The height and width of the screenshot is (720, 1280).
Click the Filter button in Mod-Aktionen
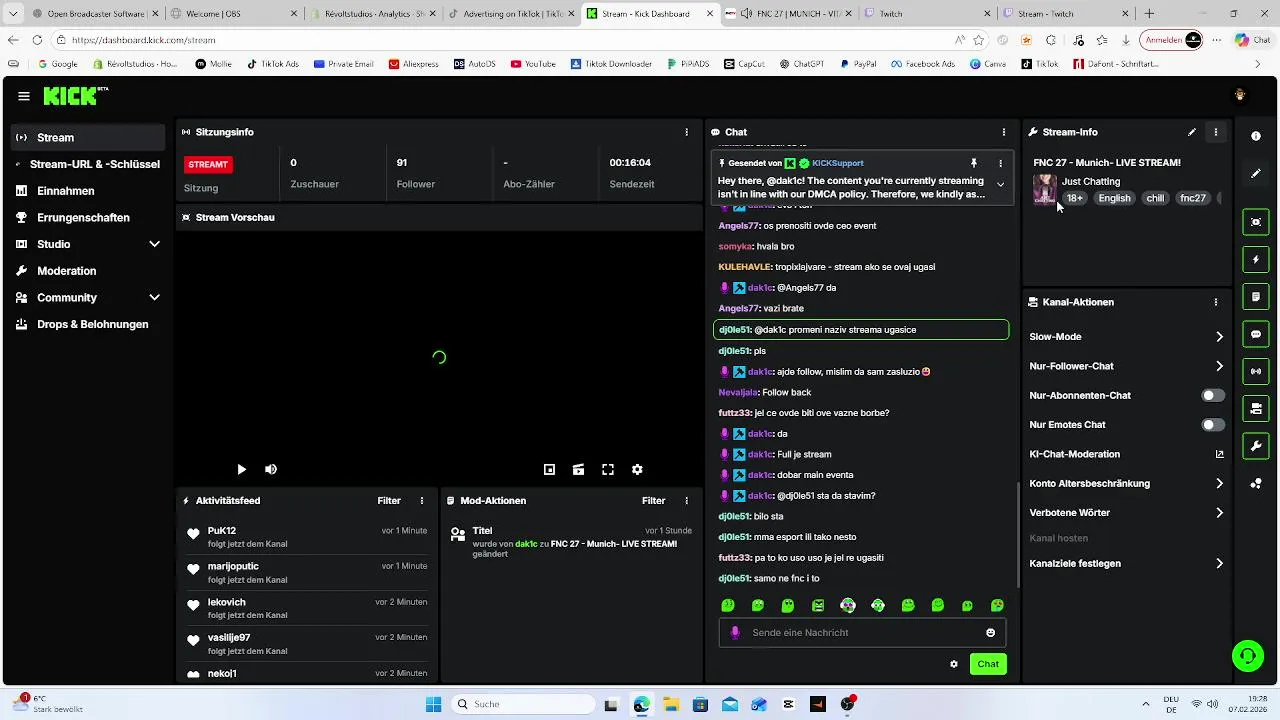point(653,501)
